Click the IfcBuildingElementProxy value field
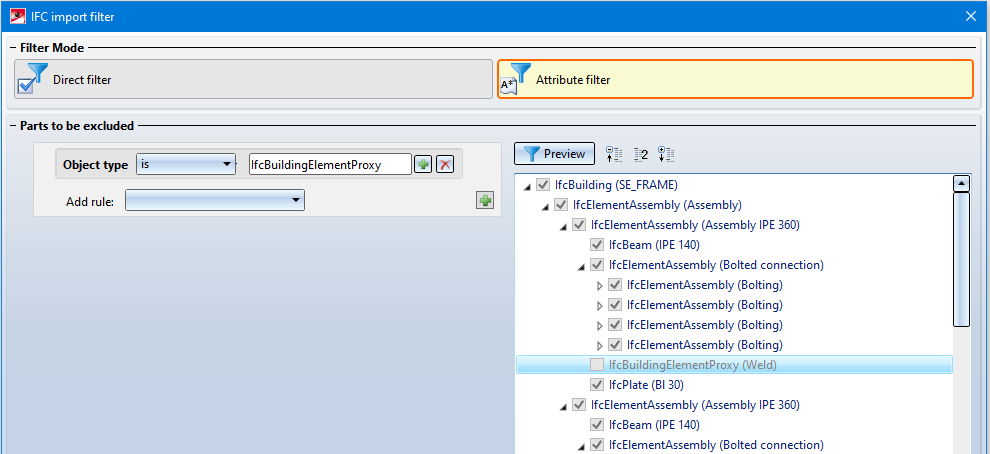The height and width of the screenshot is (454, 990). pyautogui.click(x=330, y=164)
